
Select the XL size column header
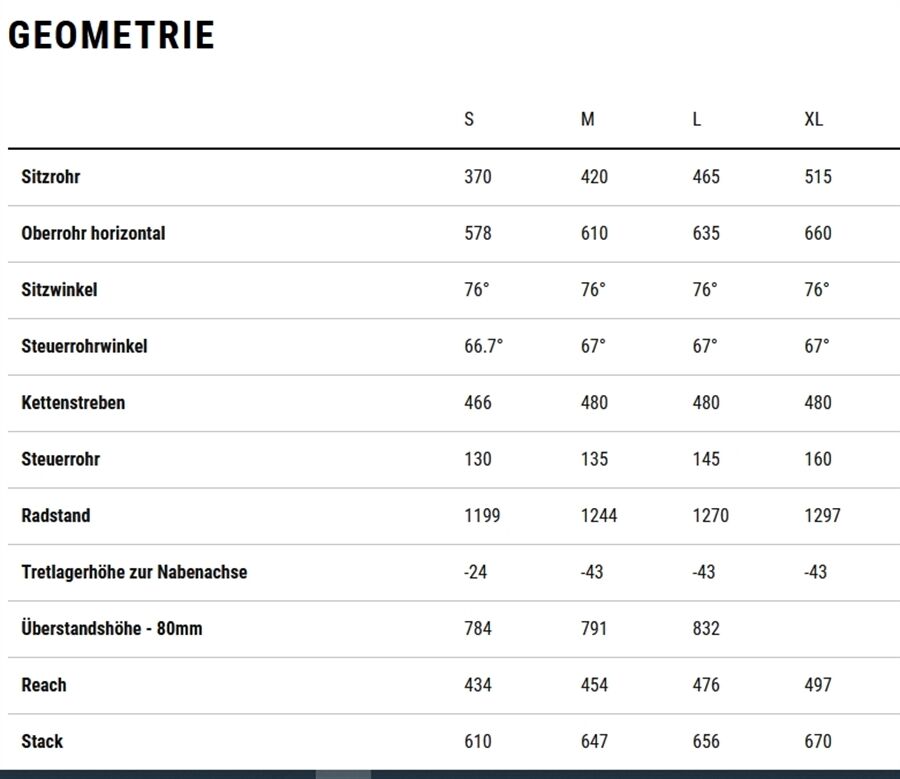tap(813, 119)
